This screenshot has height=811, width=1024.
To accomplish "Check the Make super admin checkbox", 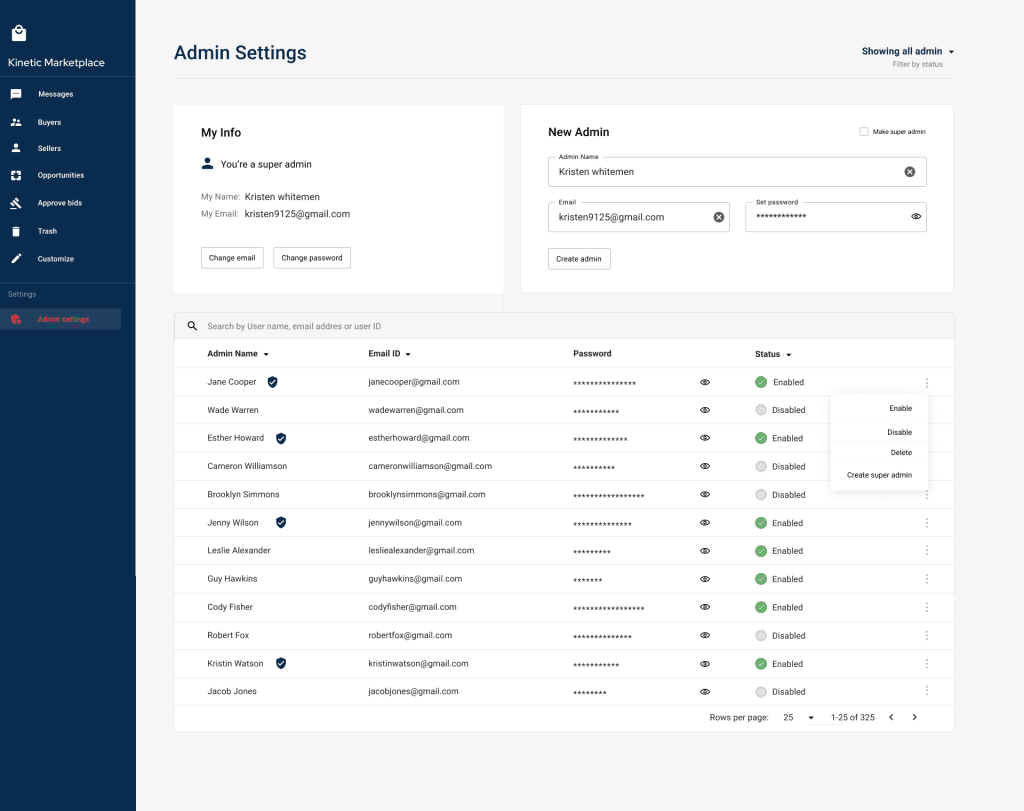I will (864, 132).
